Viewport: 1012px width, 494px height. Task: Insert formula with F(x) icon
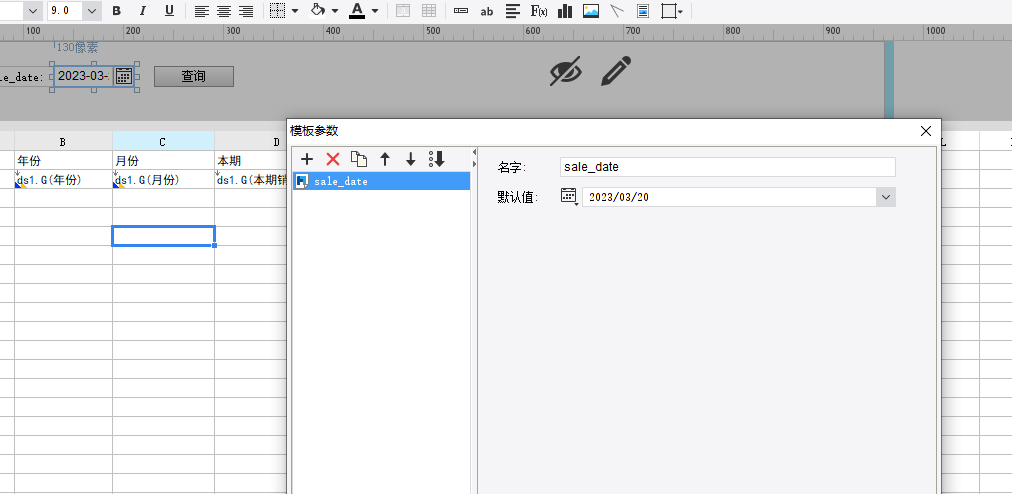pyautogui.click(x=539, y=11)
